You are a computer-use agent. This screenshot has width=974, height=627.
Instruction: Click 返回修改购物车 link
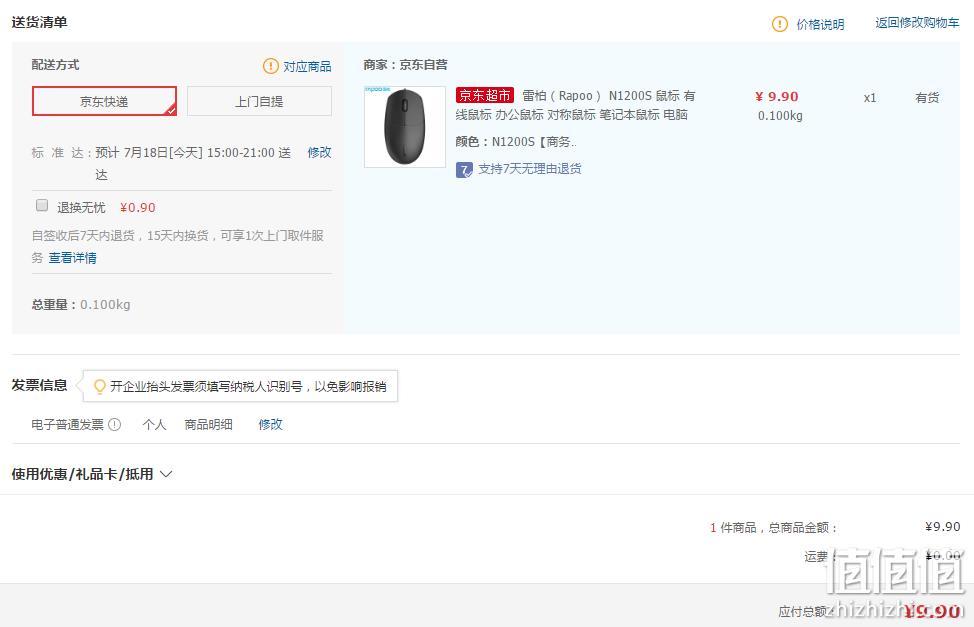tap(917, 23)
